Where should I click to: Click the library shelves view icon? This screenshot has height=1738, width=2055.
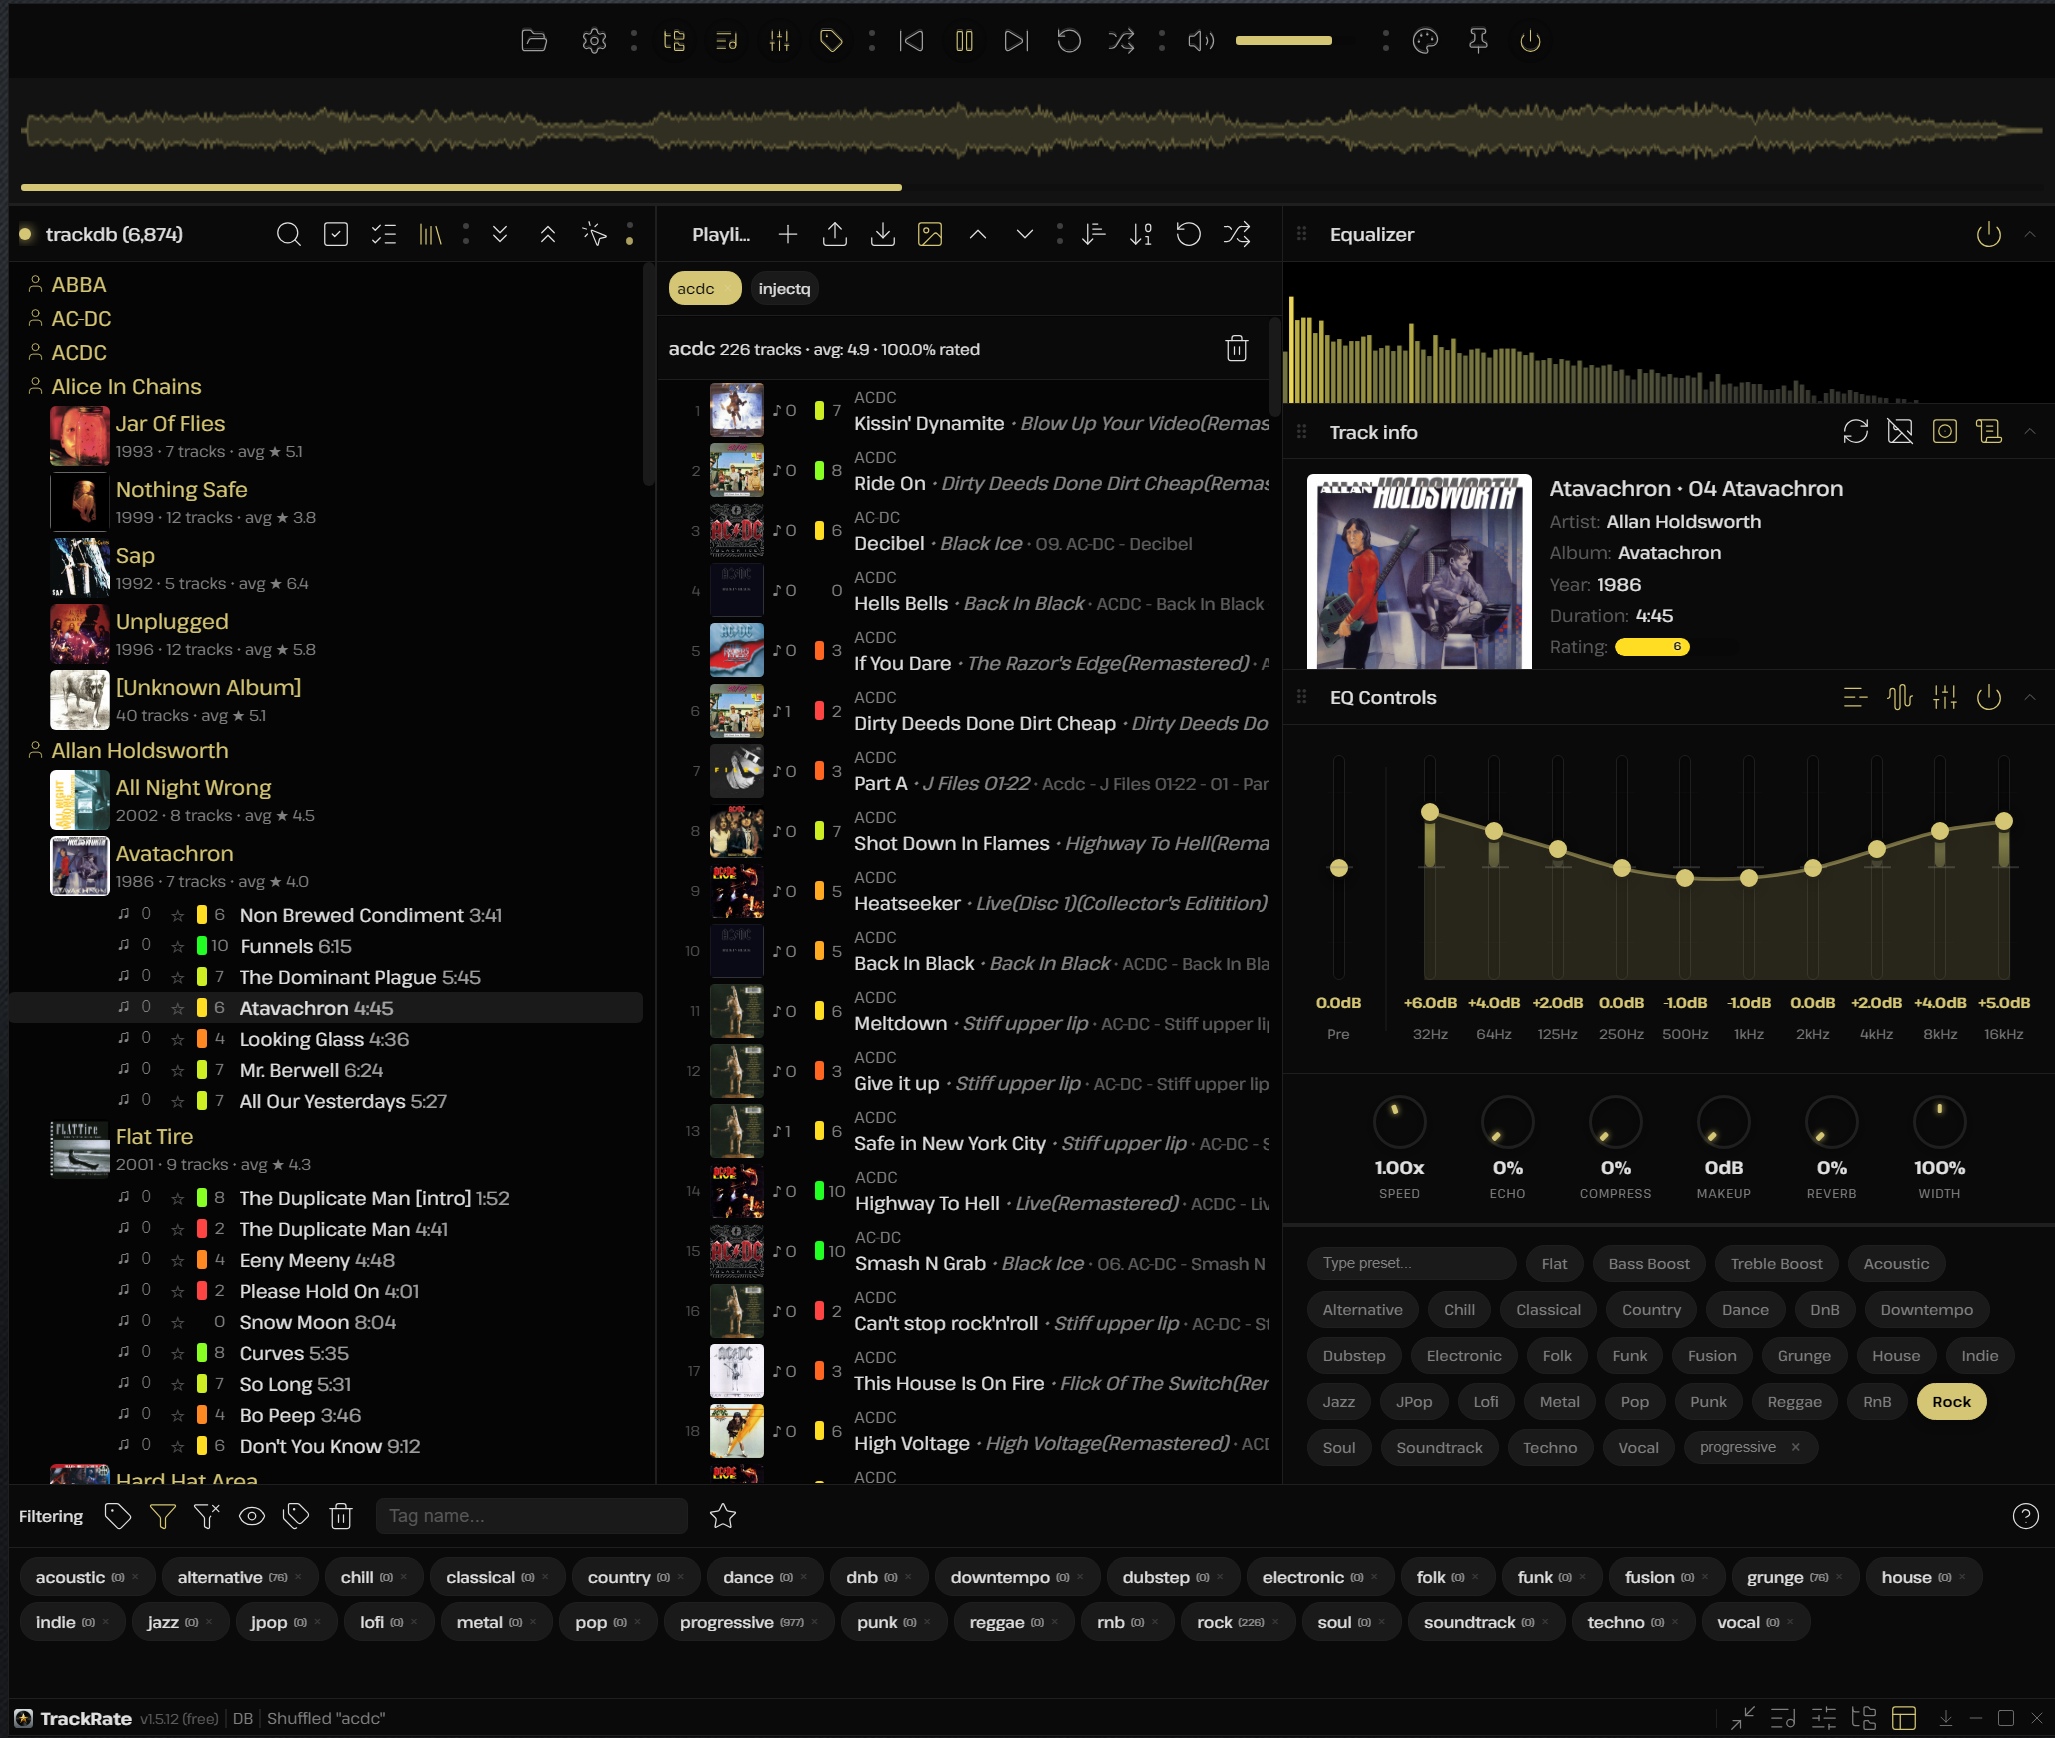tap(431, 234)
